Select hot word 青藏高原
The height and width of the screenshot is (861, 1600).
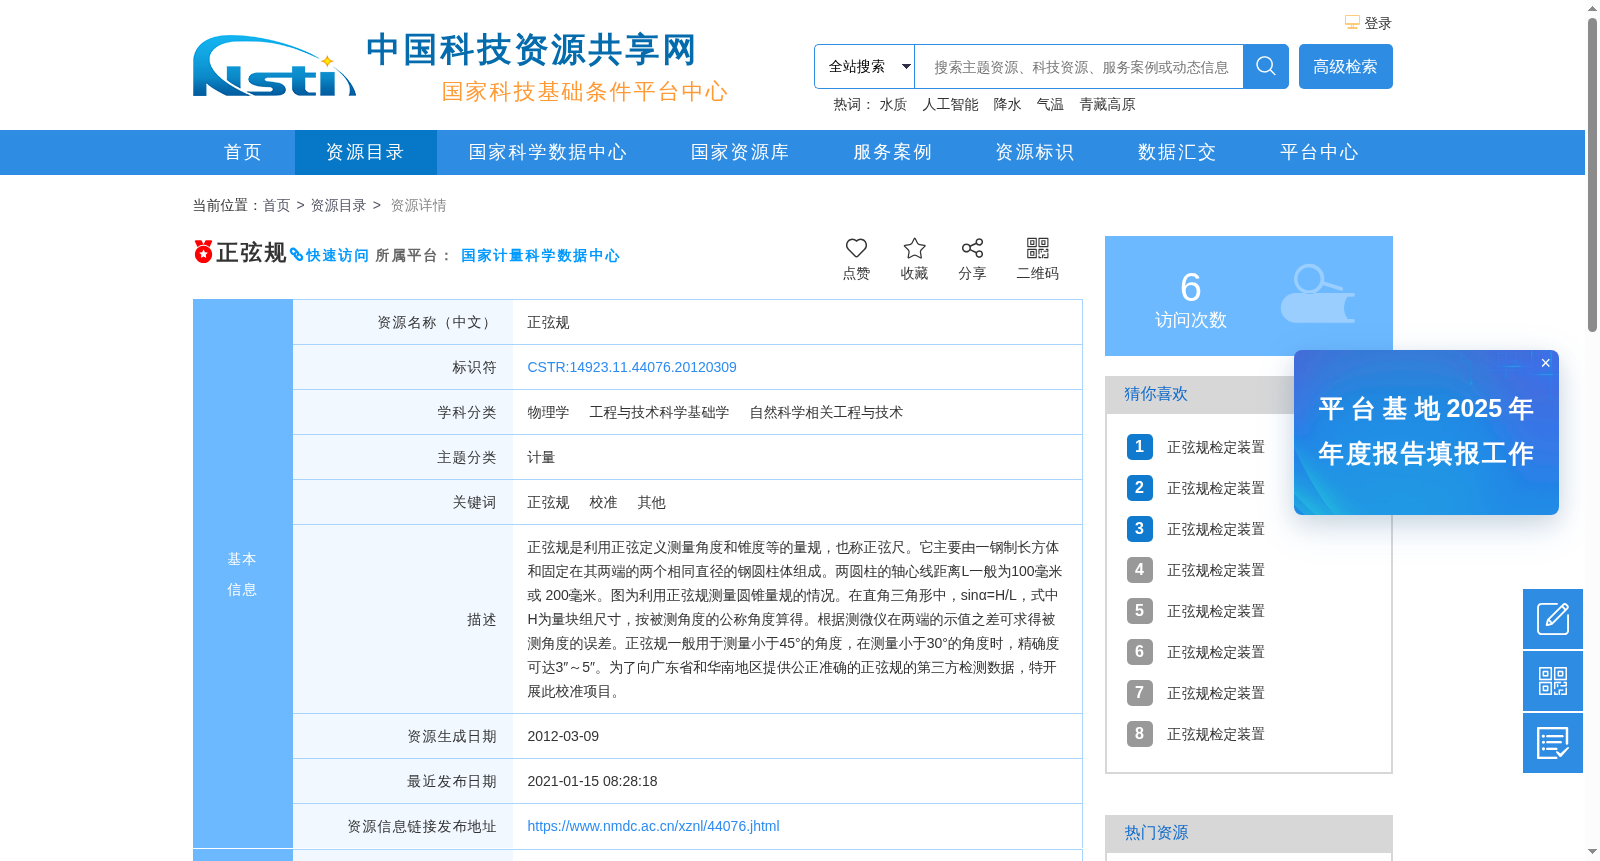pyautogui.click(x=1107, y=104)
